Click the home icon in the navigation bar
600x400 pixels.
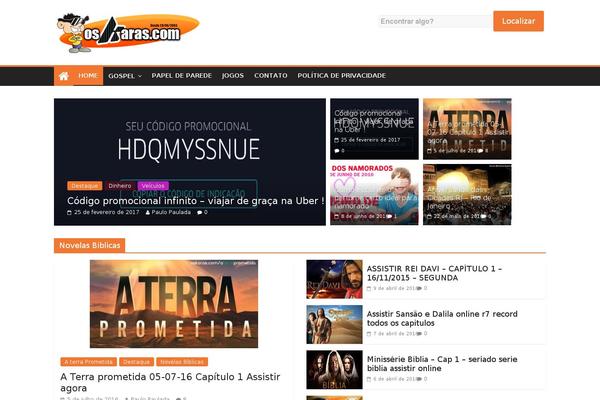pos(64,76)
